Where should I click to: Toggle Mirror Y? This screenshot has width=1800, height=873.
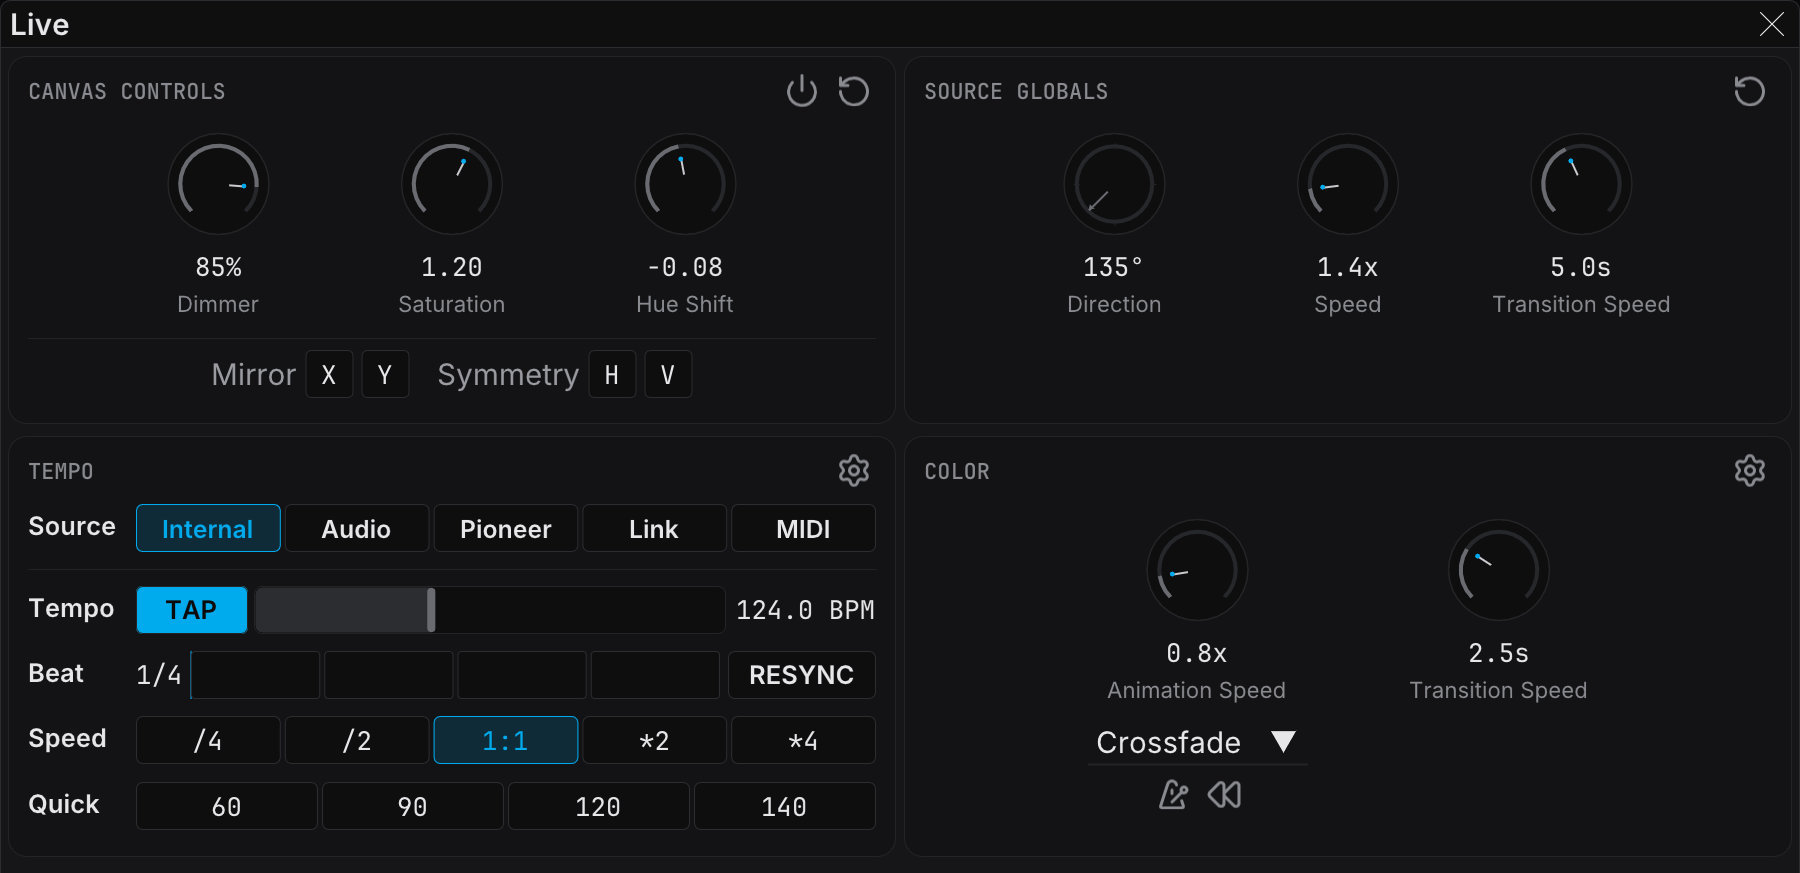click(x=385, y=374)
